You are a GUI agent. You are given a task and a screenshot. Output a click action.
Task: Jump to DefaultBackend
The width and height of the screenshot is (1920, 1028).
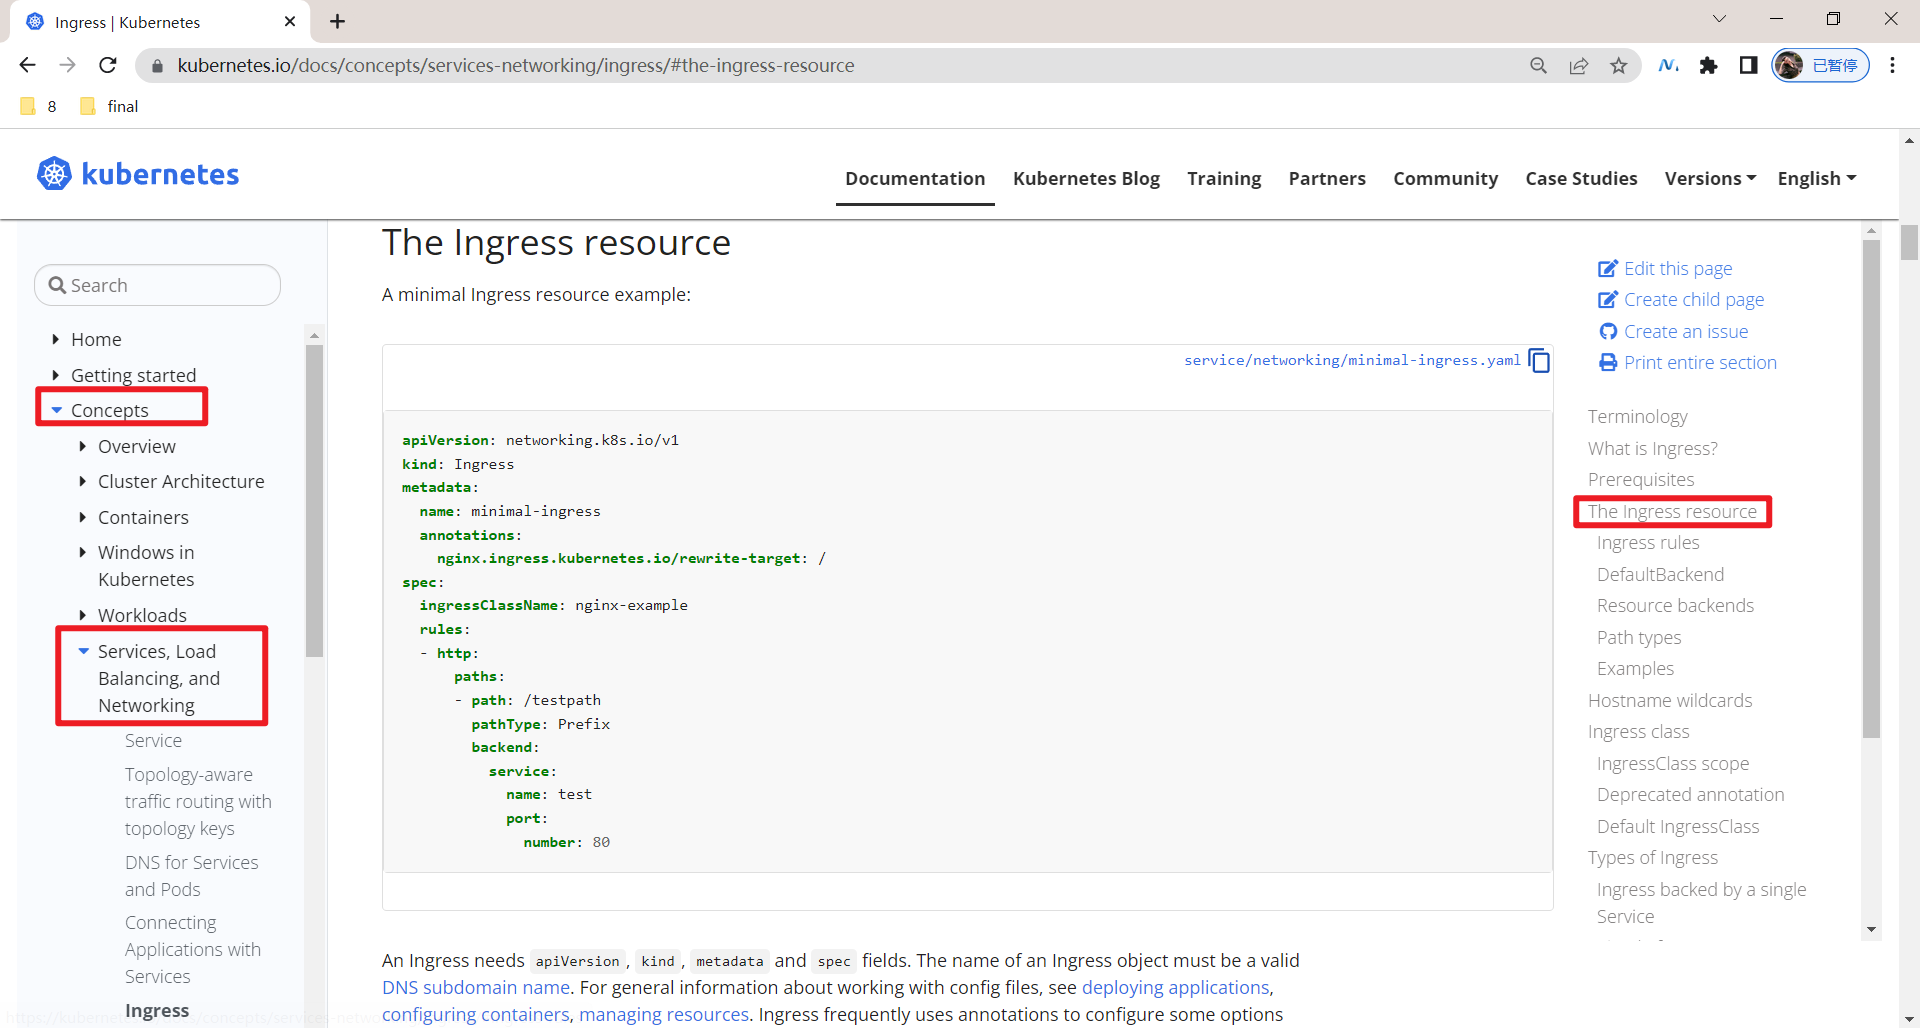1660,574
